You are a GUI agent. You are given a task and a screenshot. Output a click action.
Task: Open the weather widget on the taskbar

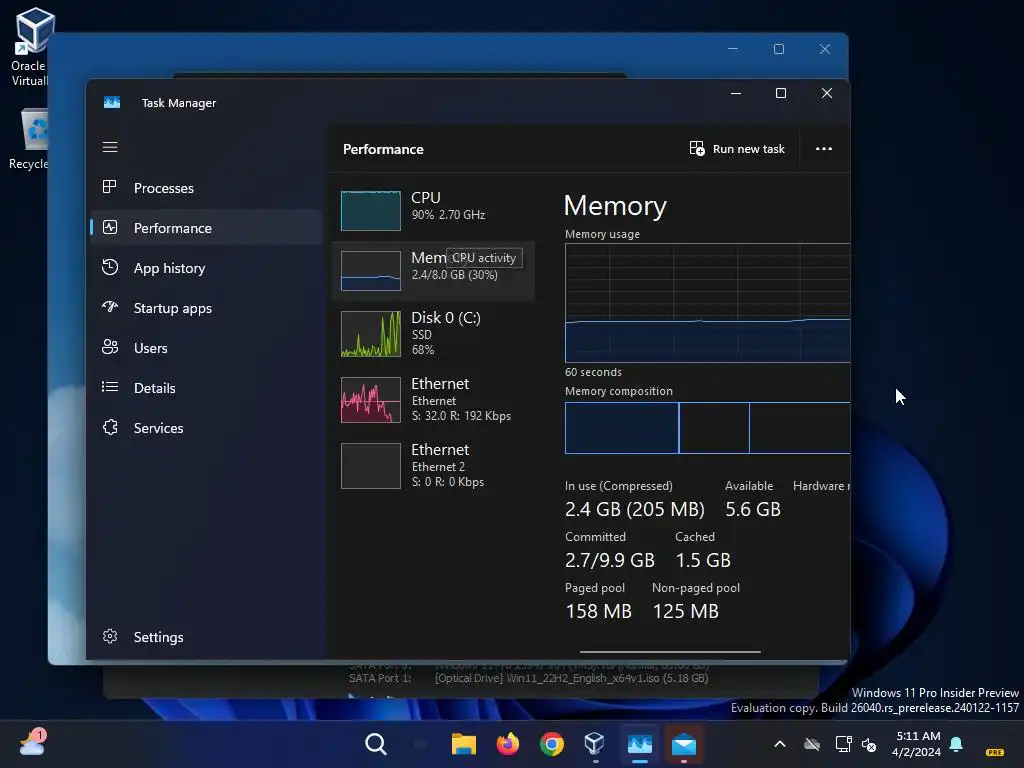point(33,743)
